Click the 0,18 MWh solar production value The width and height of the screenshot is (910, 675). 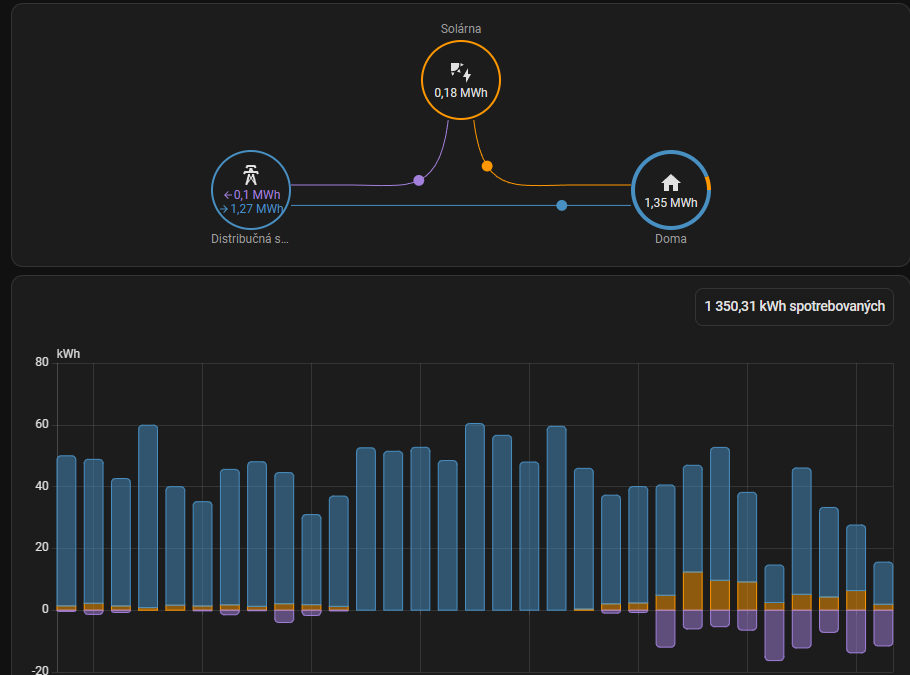(x=461, y=93)
